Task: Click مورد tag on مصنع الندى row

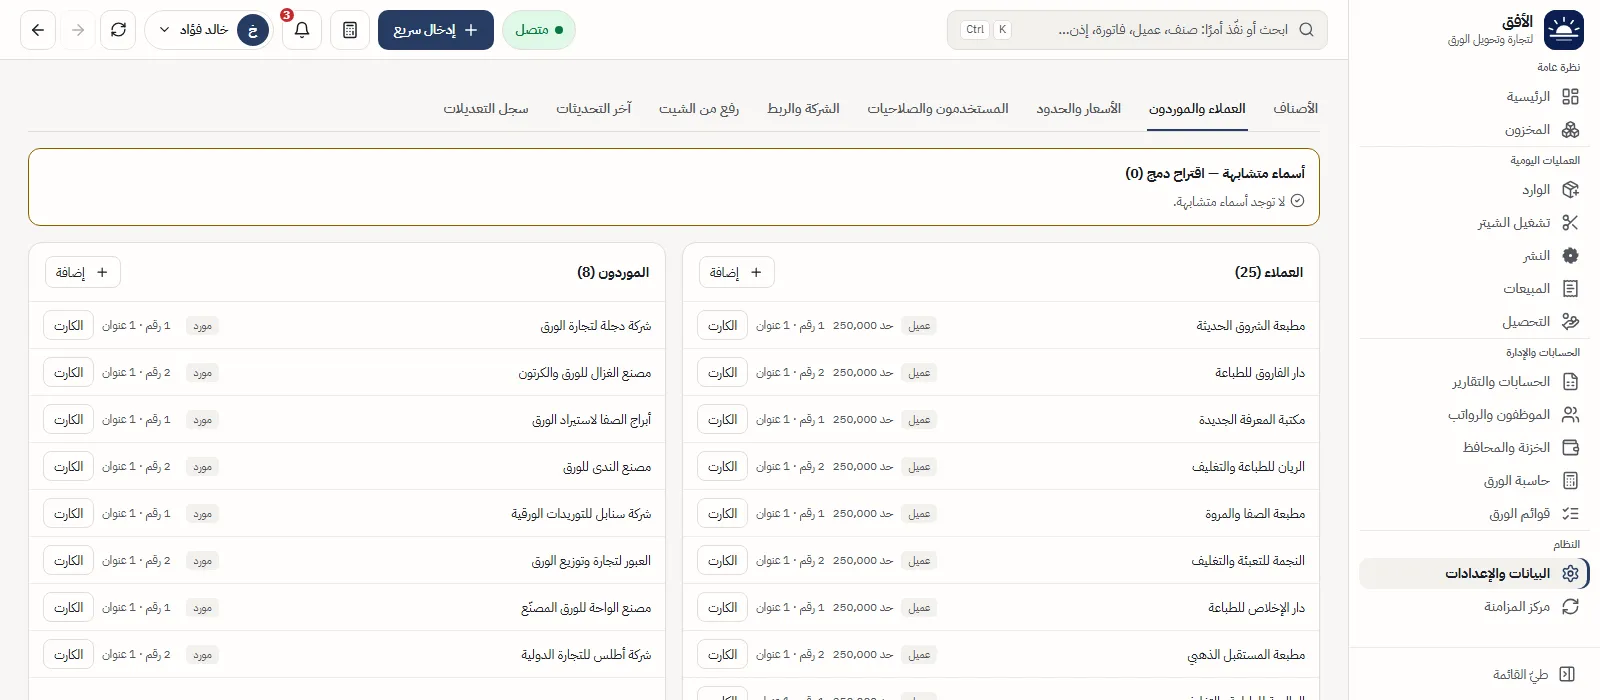Action: (203, 467)
